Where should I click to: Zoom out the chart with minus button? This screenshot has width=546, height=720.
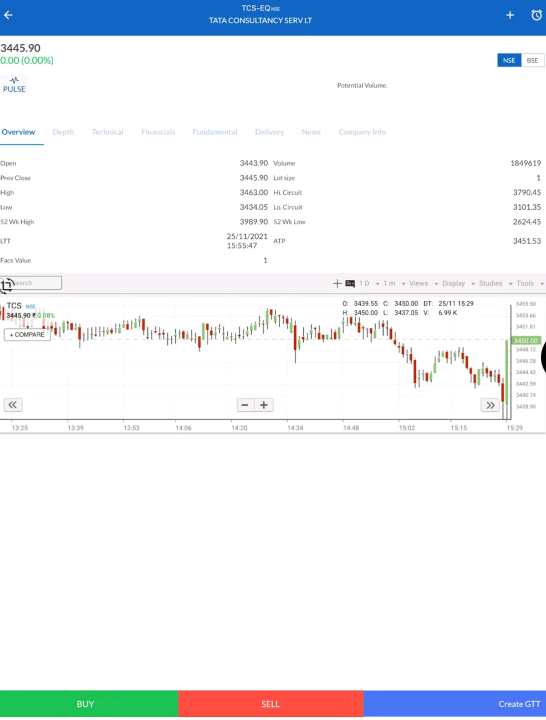pyautogui.click(x=245, y=405)
